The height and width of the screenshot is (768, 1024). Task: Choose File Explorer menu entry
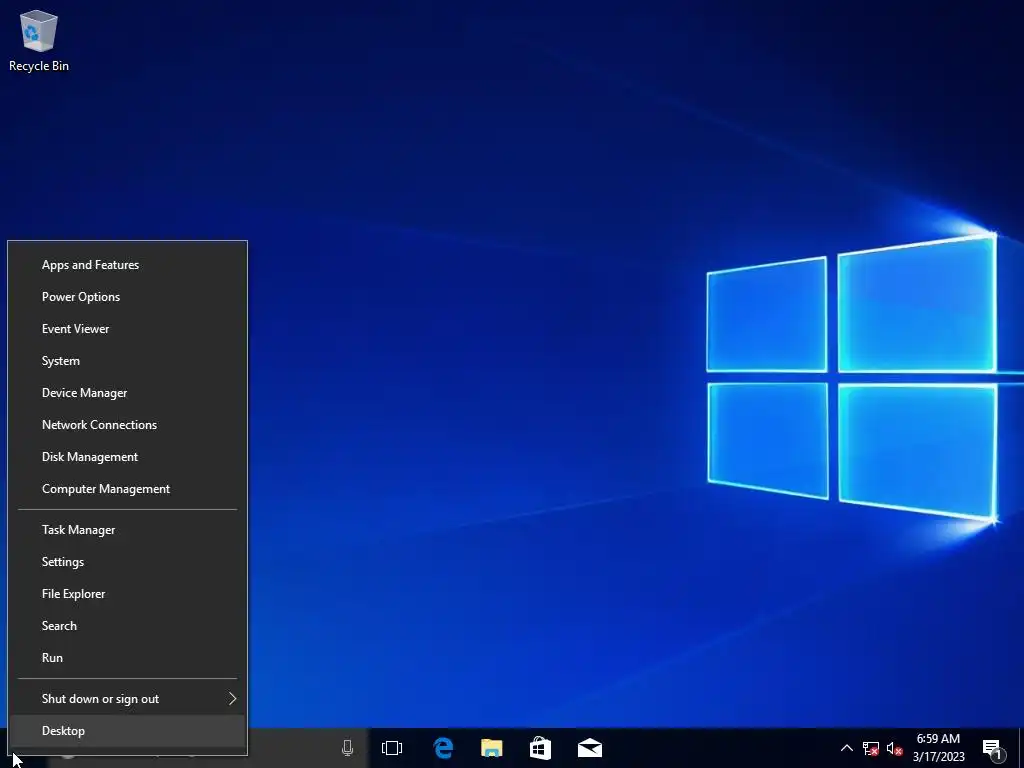pyautogui.click(x=127, y=594)
